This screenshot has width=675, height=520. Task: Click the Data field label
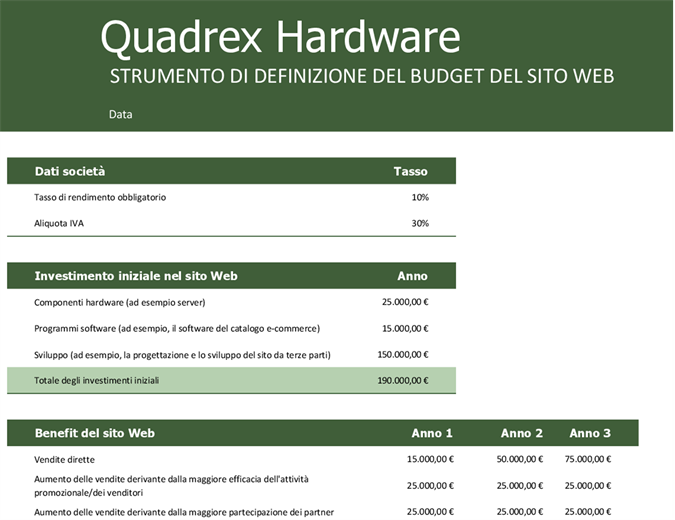(x=121, y=115)
